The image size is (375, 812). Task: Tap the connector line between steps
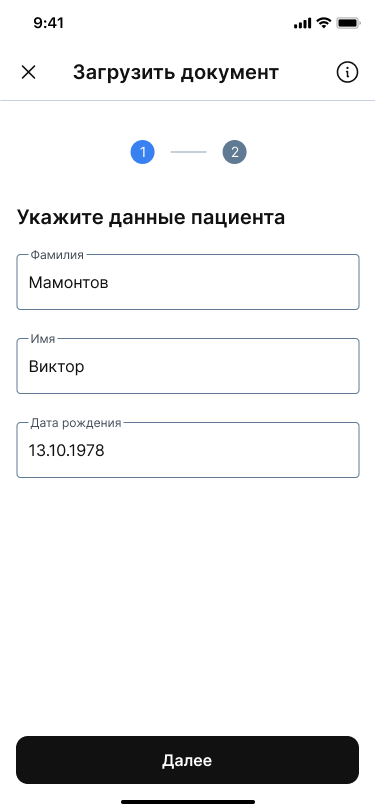pyautogui.click(x=189, y=152)
